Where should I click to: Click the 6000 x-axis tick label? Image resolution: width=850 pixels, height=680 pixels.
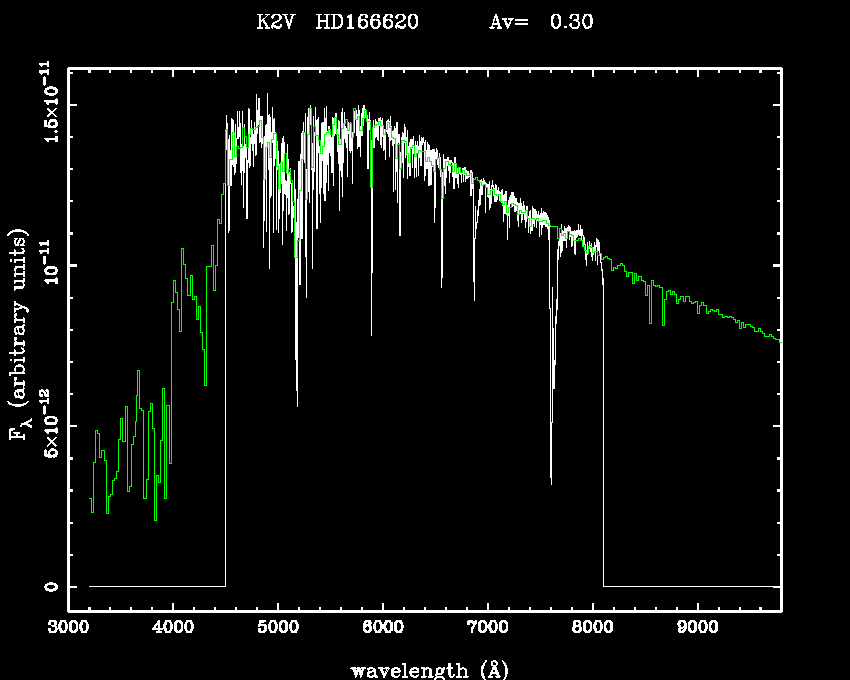pos(383,628)
